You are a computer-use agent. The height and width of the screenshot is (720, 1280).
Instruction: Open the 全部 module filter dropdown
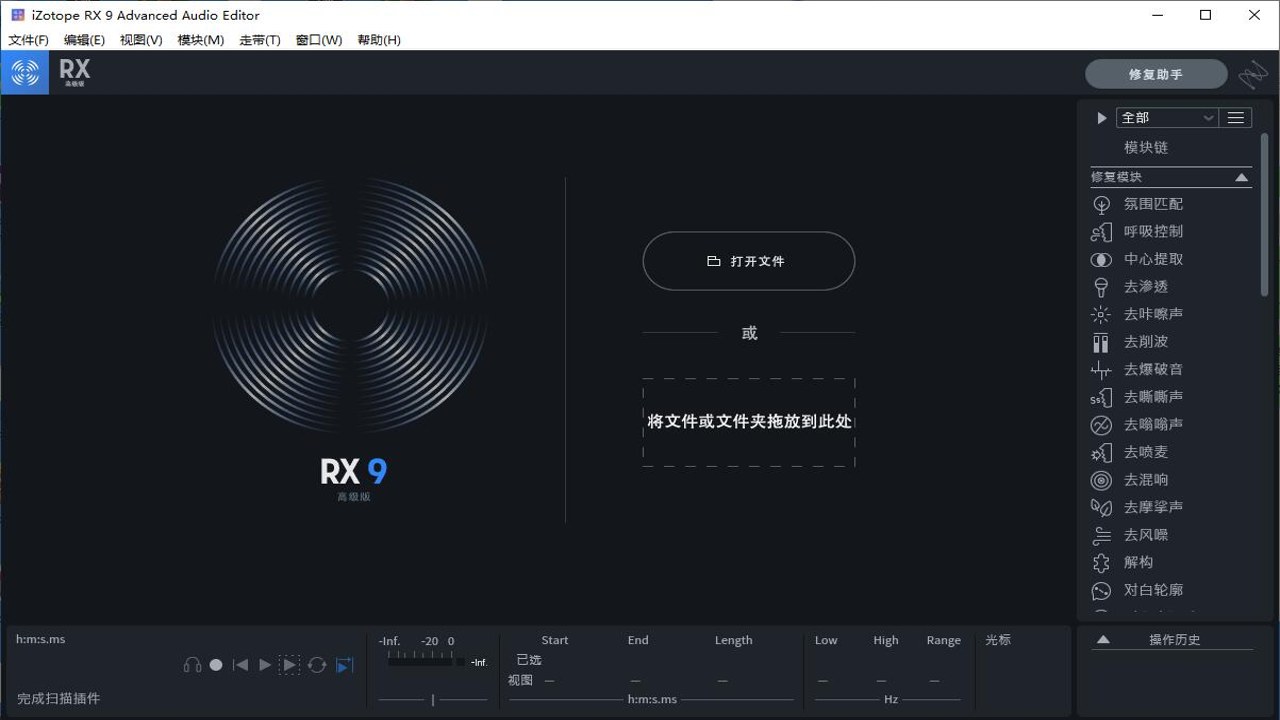(x=1167, y=118)
